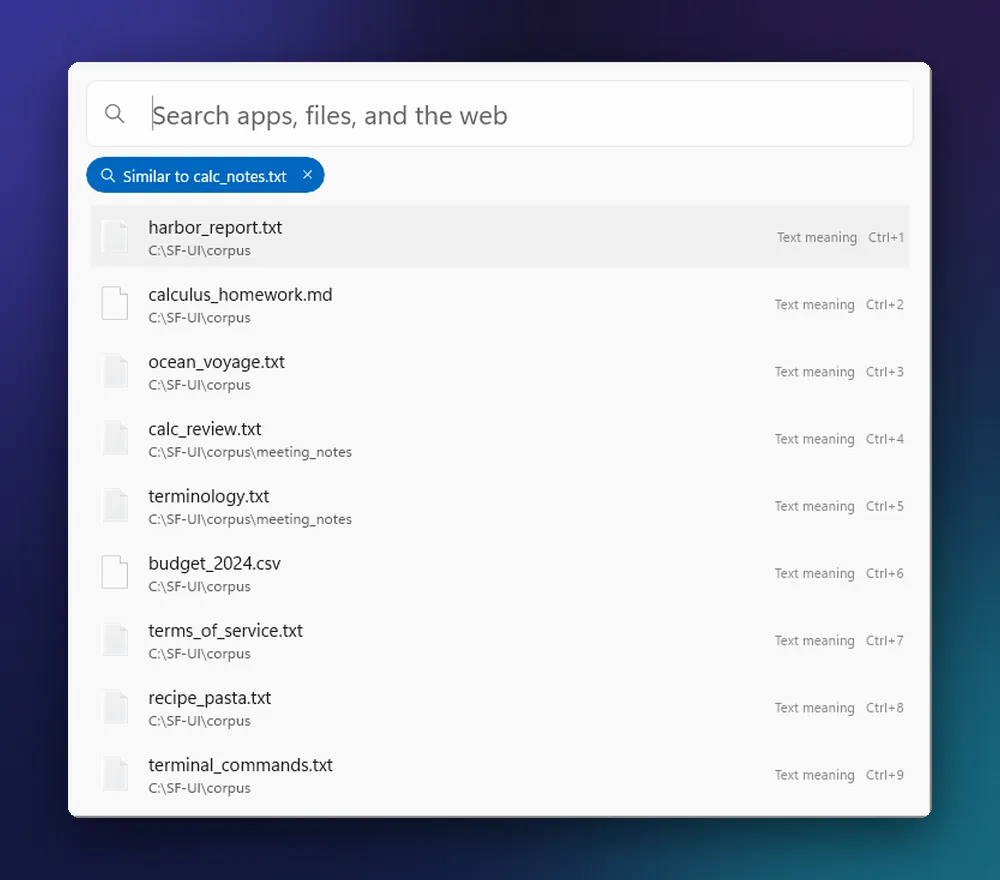Focus the Search apps, files, and web field
This screenshot has width=1000, height=880.
(499, 114)
